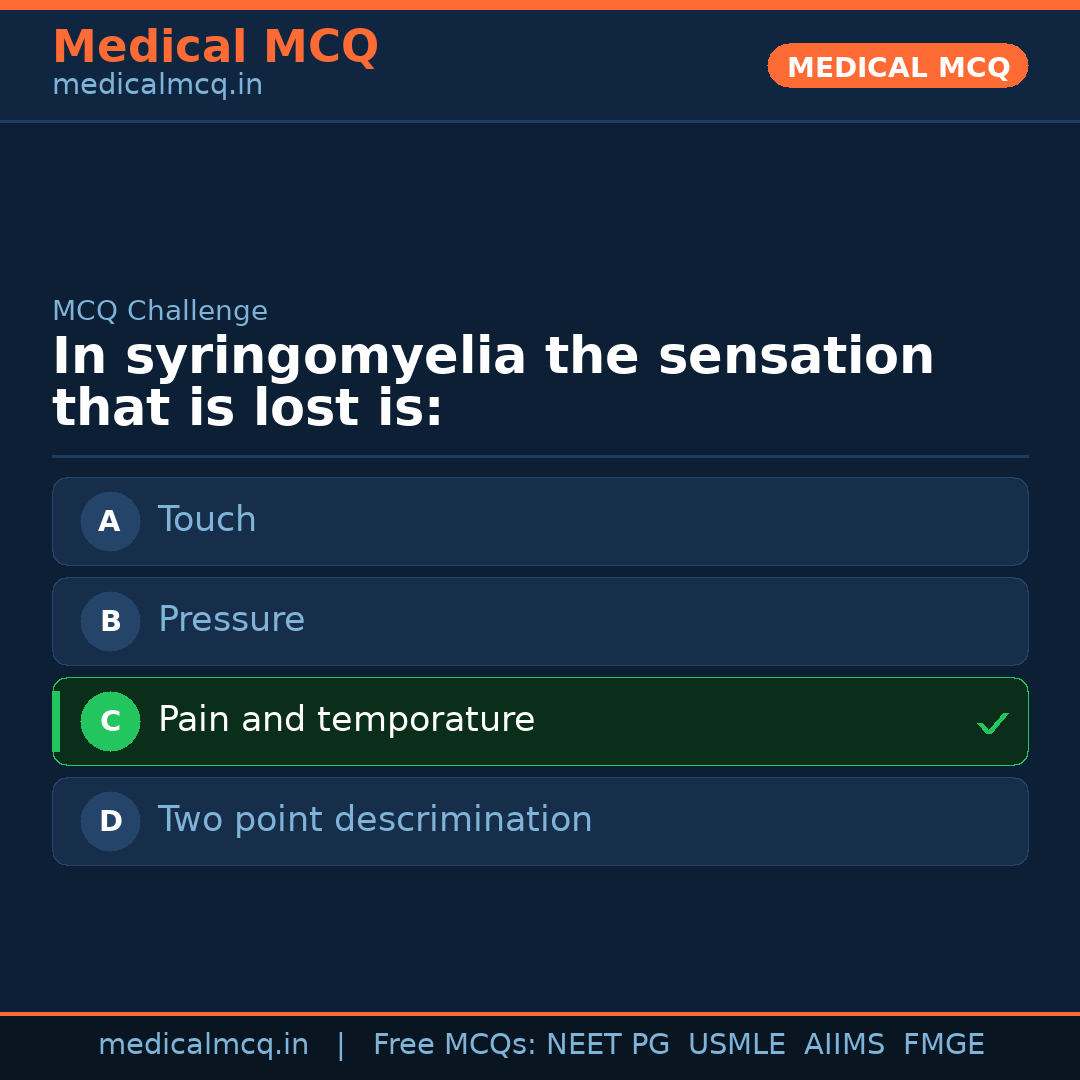The height and width of the screenshot is (1080, 1080).
Task: Click the letter A circle icon
Action: pyautogui.click(x=110, y=521)
